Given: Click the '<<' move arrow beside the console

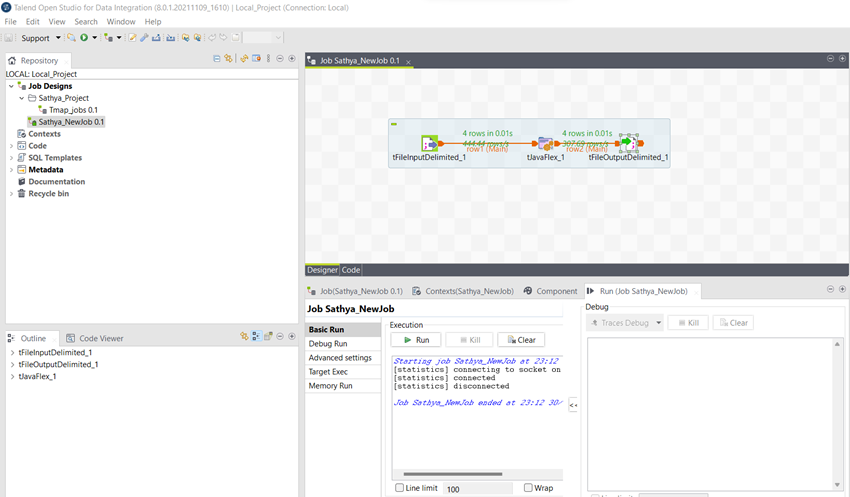Looking at the screenshot, I should [x=573, y=405].
